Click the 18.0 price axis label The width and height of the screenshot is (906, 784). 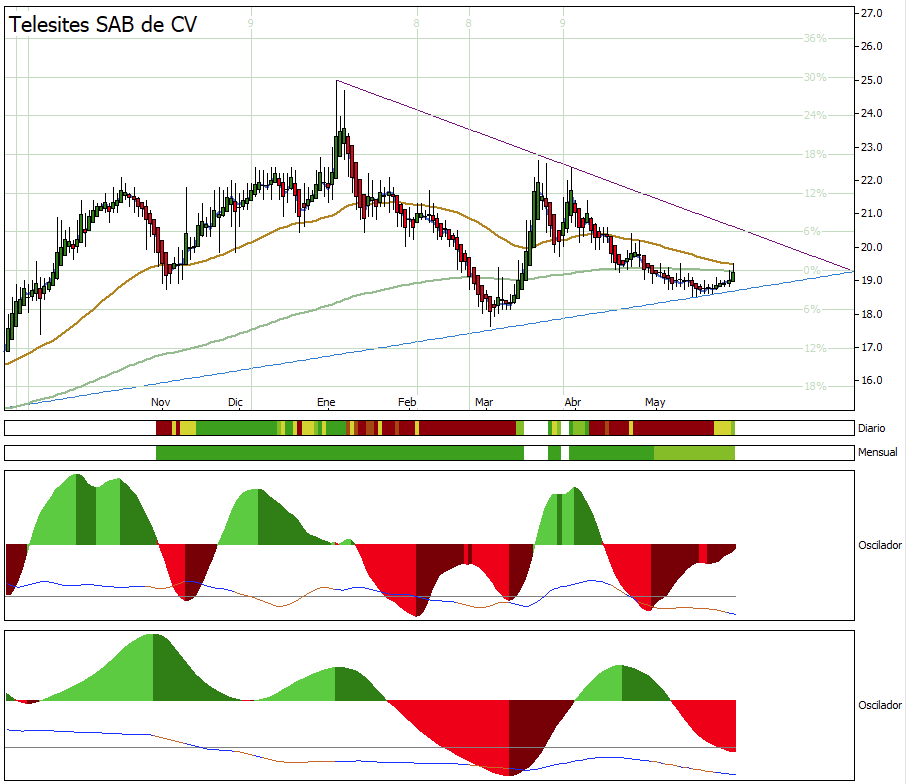point(871,314)
